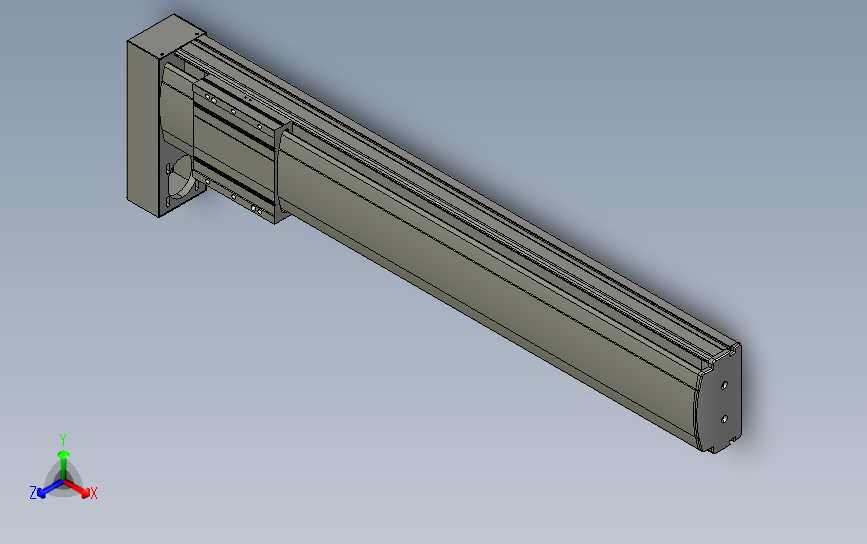Select the end cap with two screw holes
Screen dimensions: 867x544
[720, 400]
